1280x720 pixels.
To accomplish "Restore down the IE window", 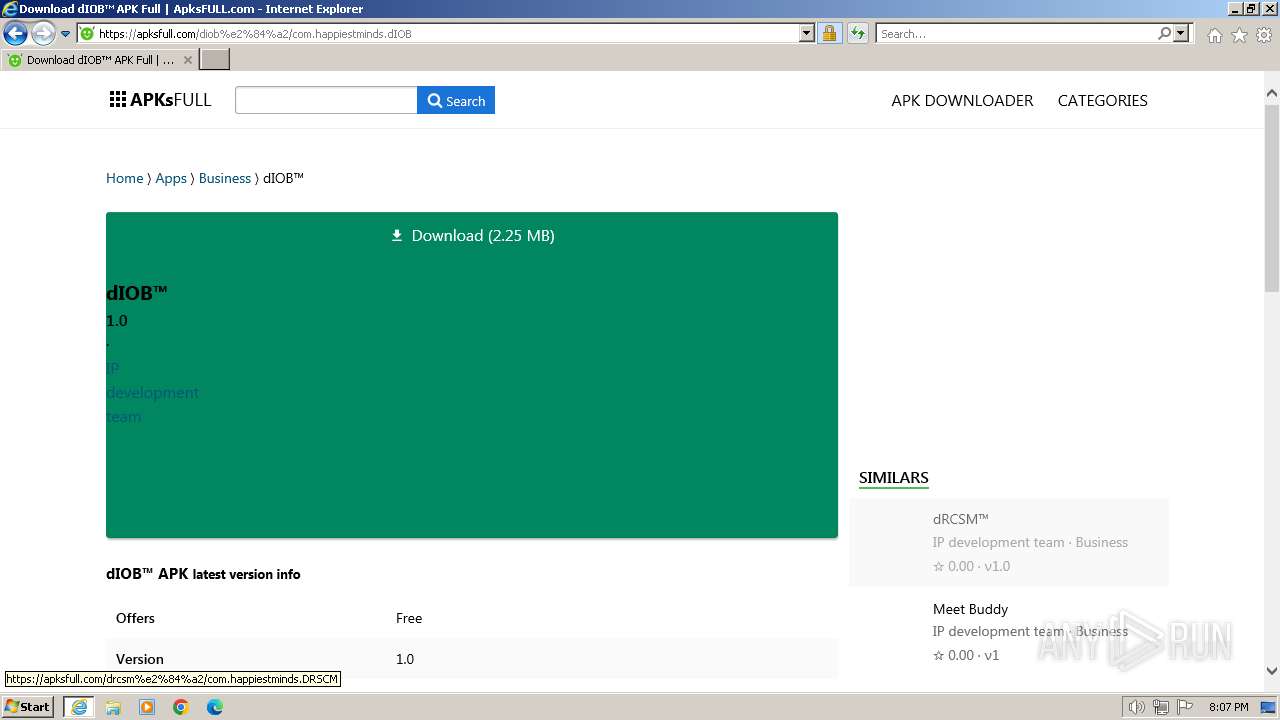I will (1250, 9).
